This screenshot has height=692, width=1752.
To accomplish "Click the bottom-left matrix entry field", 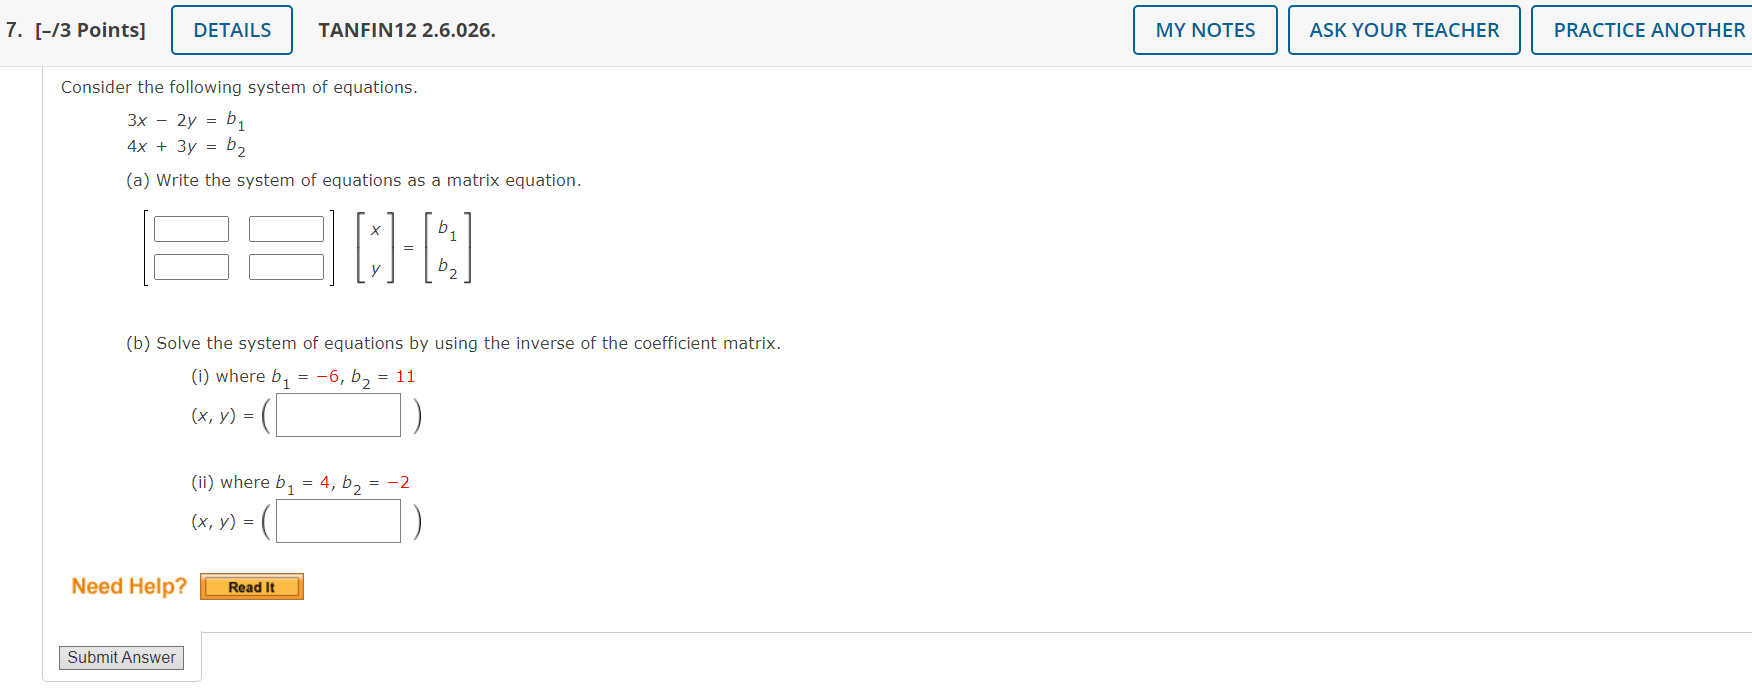I will pos(191,267).
